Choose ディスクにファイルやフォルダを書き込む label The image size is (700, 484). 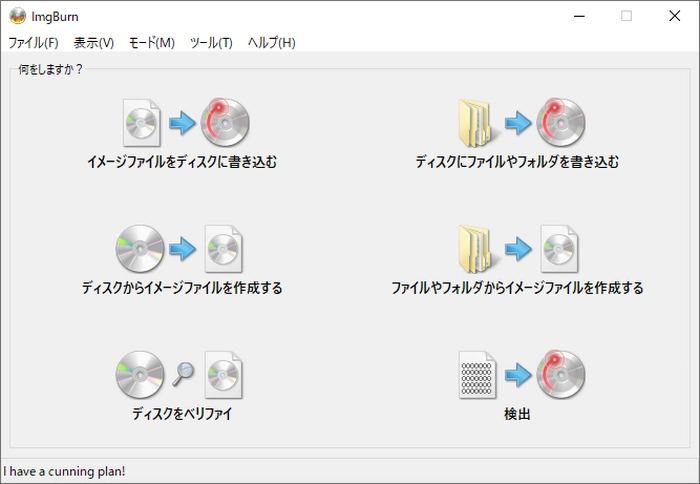(517, 162)
